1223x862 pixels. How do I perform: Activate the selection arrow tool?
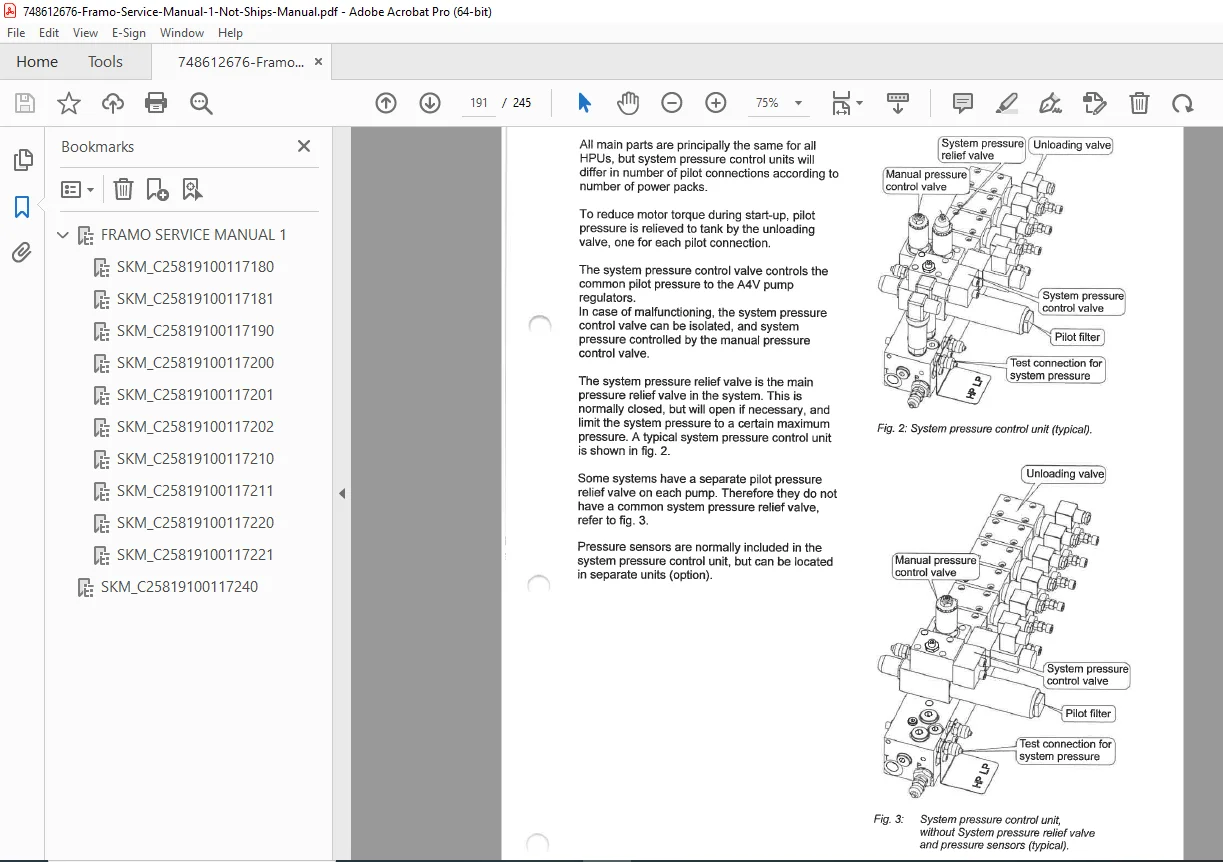pos(585,103)
